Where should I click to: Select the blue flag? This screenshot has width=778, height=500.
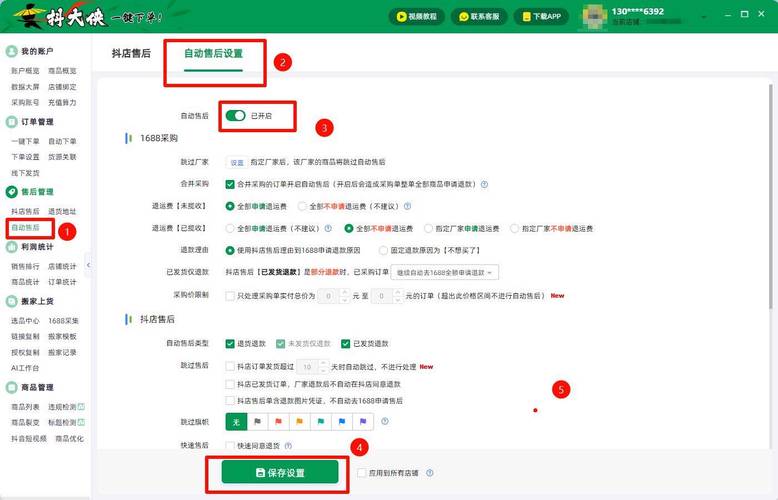pyautogui.click(x=342, y=422)
